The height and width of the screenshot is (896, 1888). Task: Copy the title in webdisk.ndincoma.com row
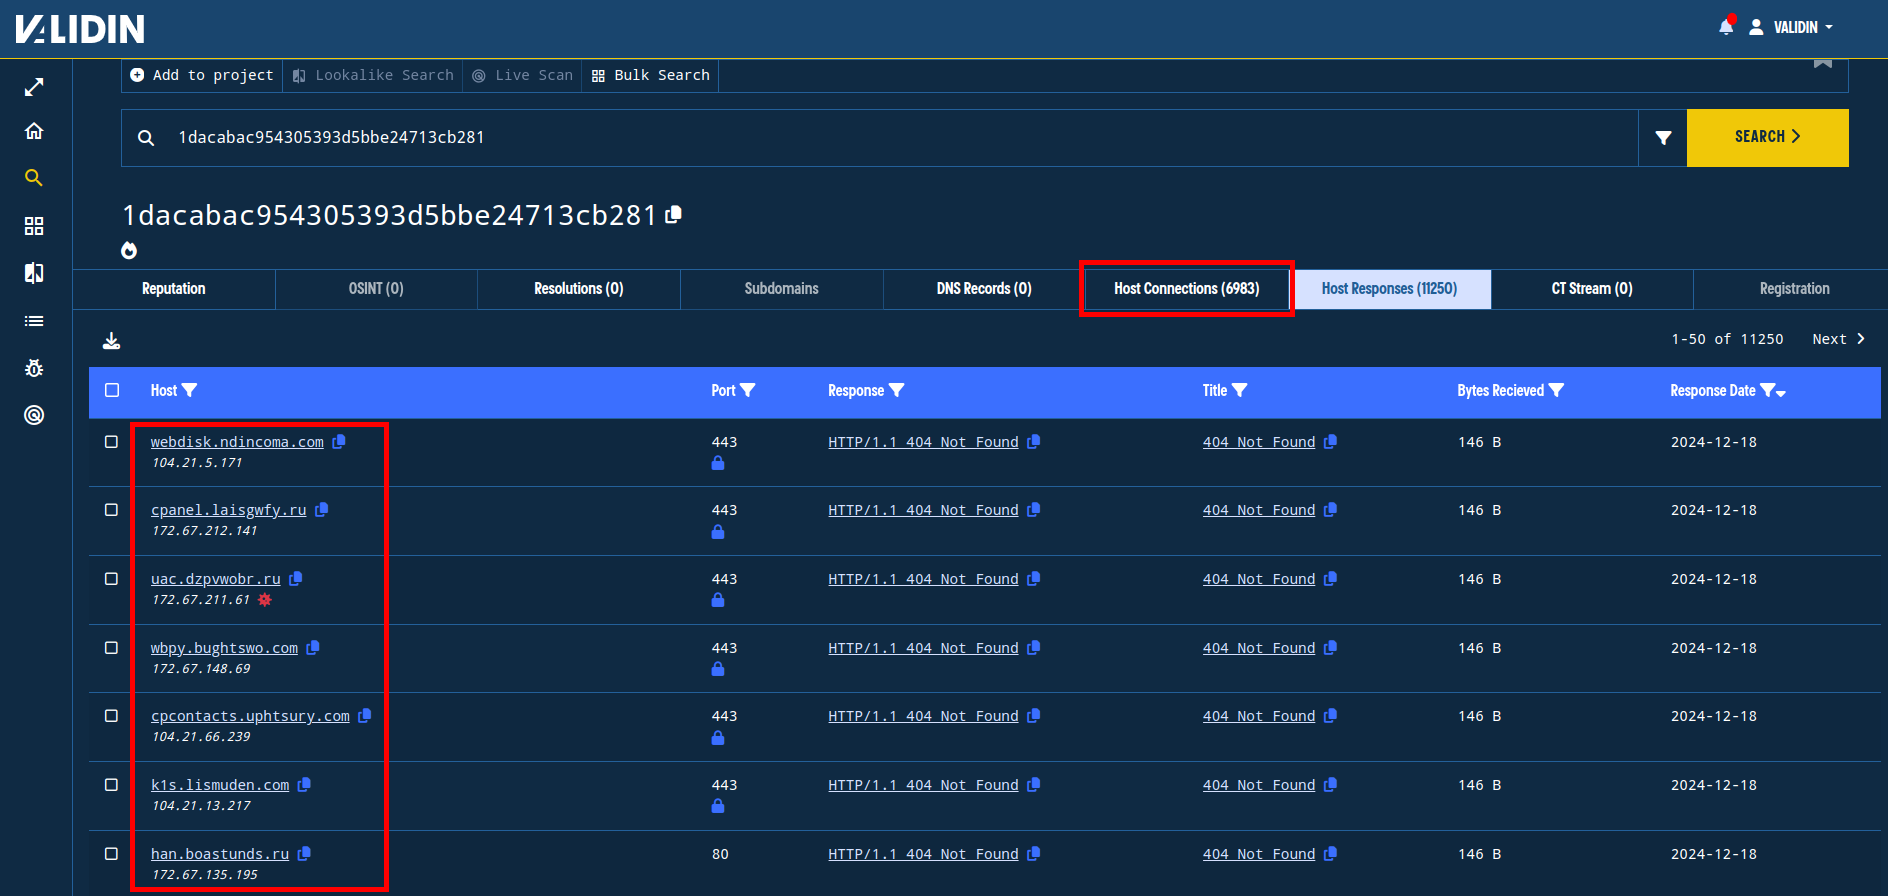[x=1331, y=441]
